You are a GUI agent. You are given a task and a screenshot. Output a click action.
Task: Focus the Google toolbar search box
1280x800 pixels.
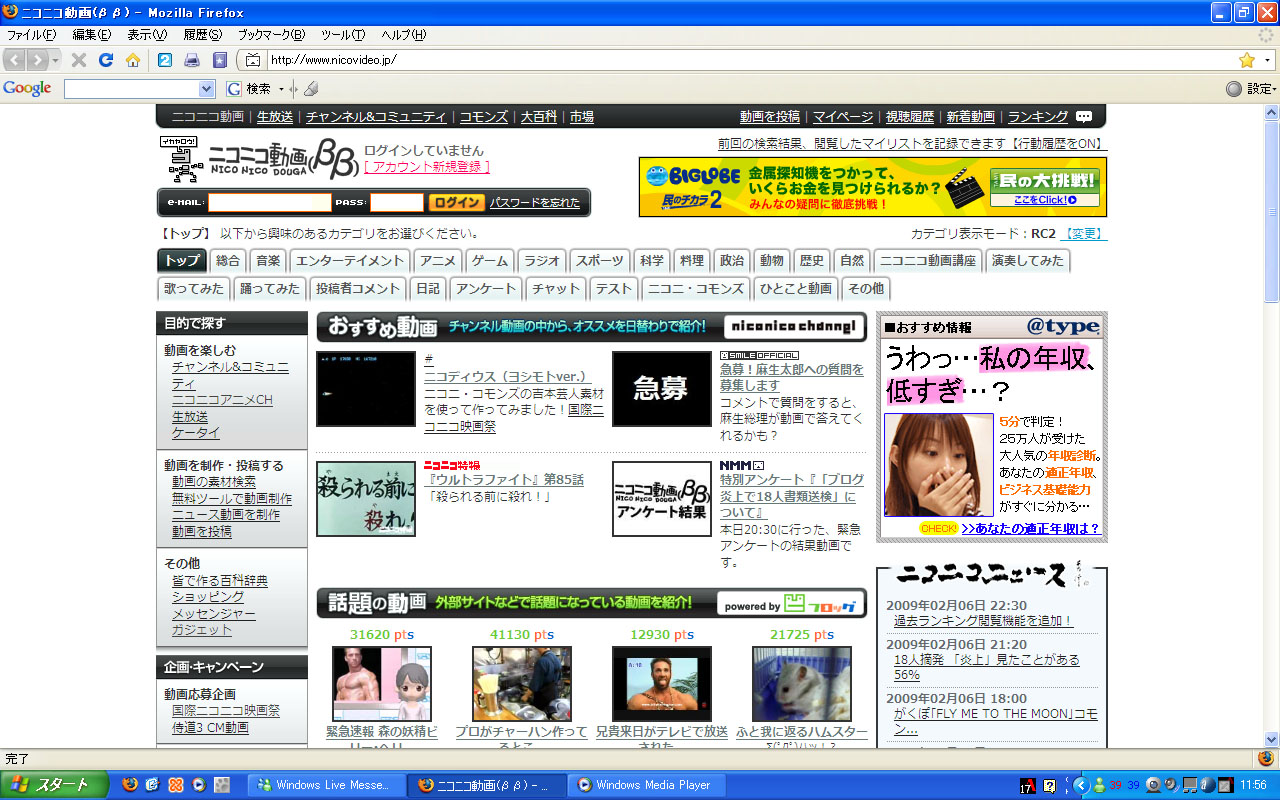point(132,89)
